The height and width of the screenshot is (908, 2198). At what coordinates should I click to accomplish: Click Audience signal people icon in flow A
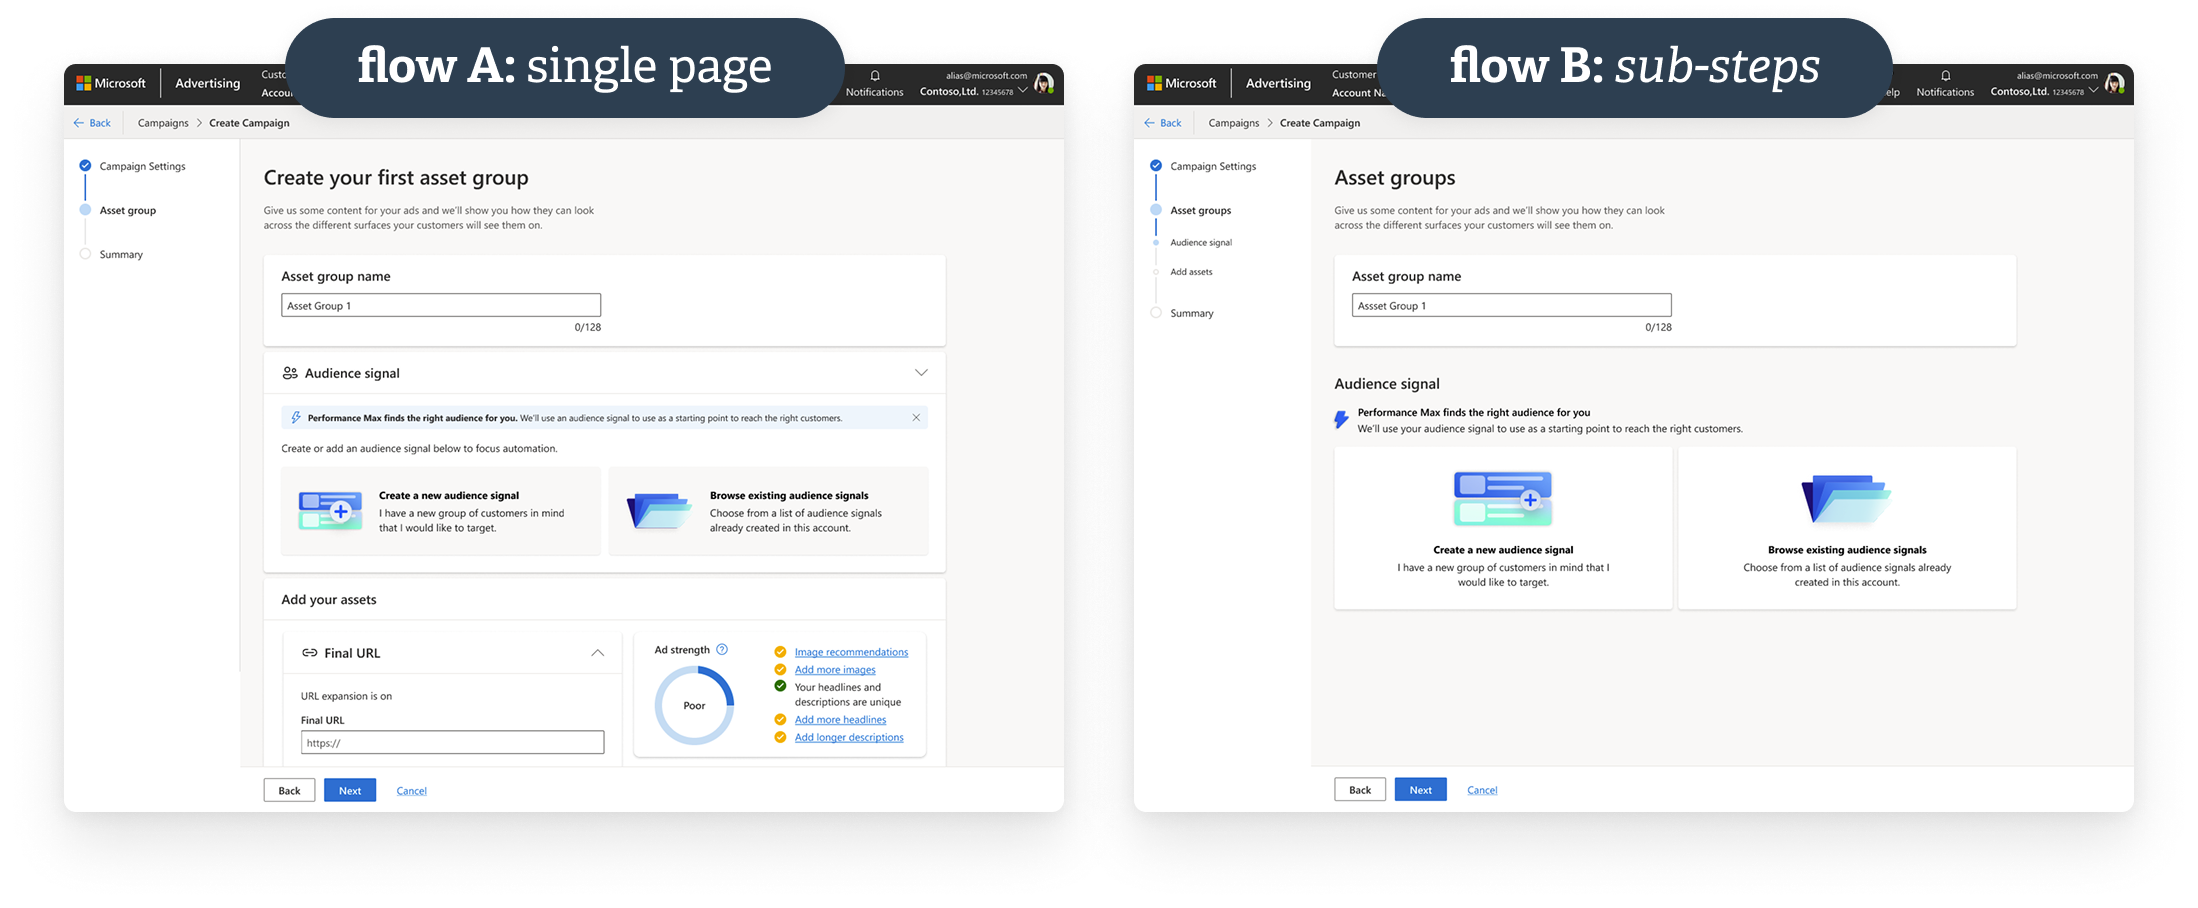click(290, 373)
